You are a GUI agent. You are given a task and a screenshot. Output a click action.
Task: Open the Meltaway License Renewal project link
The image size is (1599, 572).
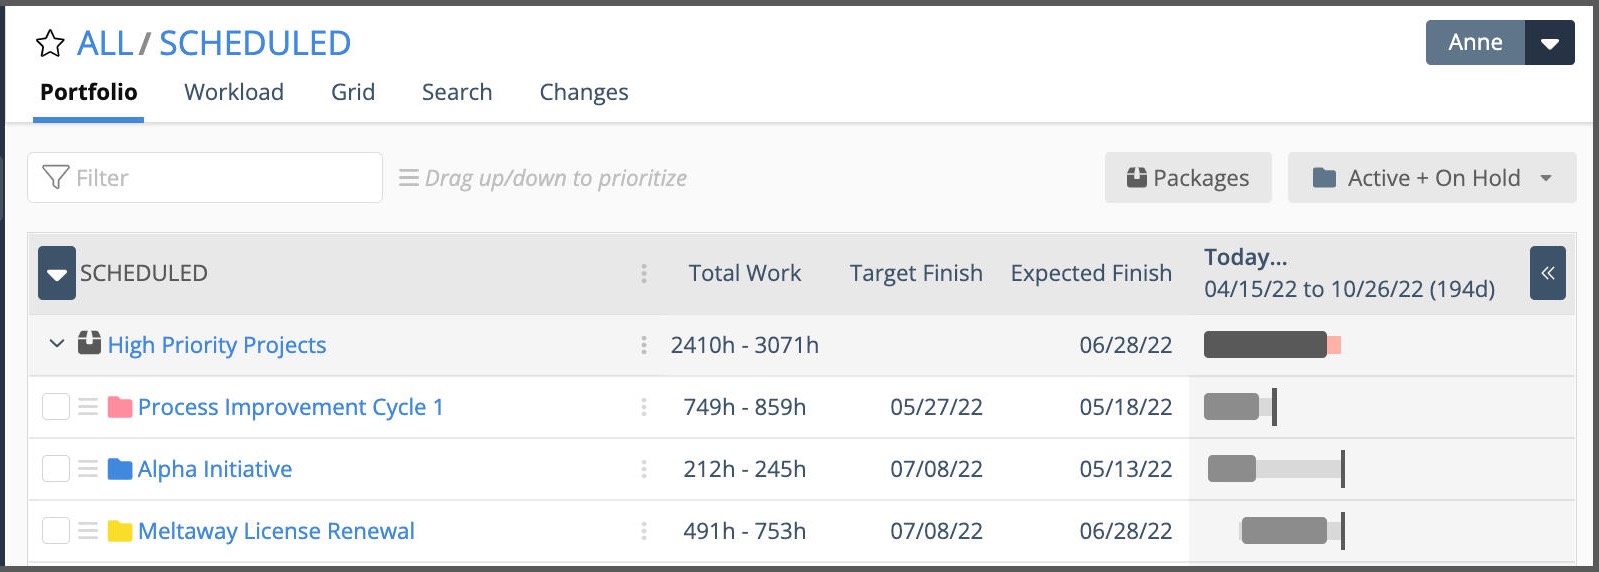276,531
